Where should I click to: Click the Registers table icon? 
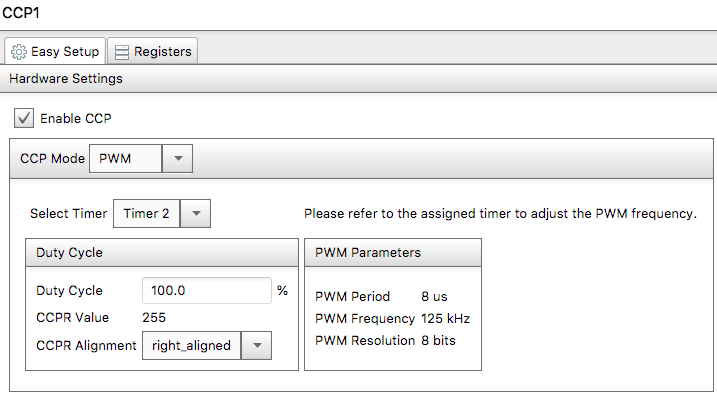point(122,52)
